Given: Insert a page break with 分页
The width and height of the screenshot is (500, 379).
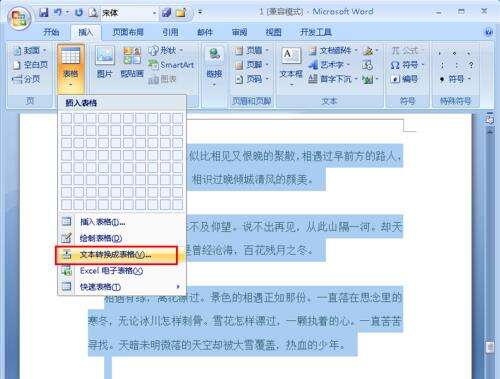Looking at the screenshot, I should pos(26,79).
